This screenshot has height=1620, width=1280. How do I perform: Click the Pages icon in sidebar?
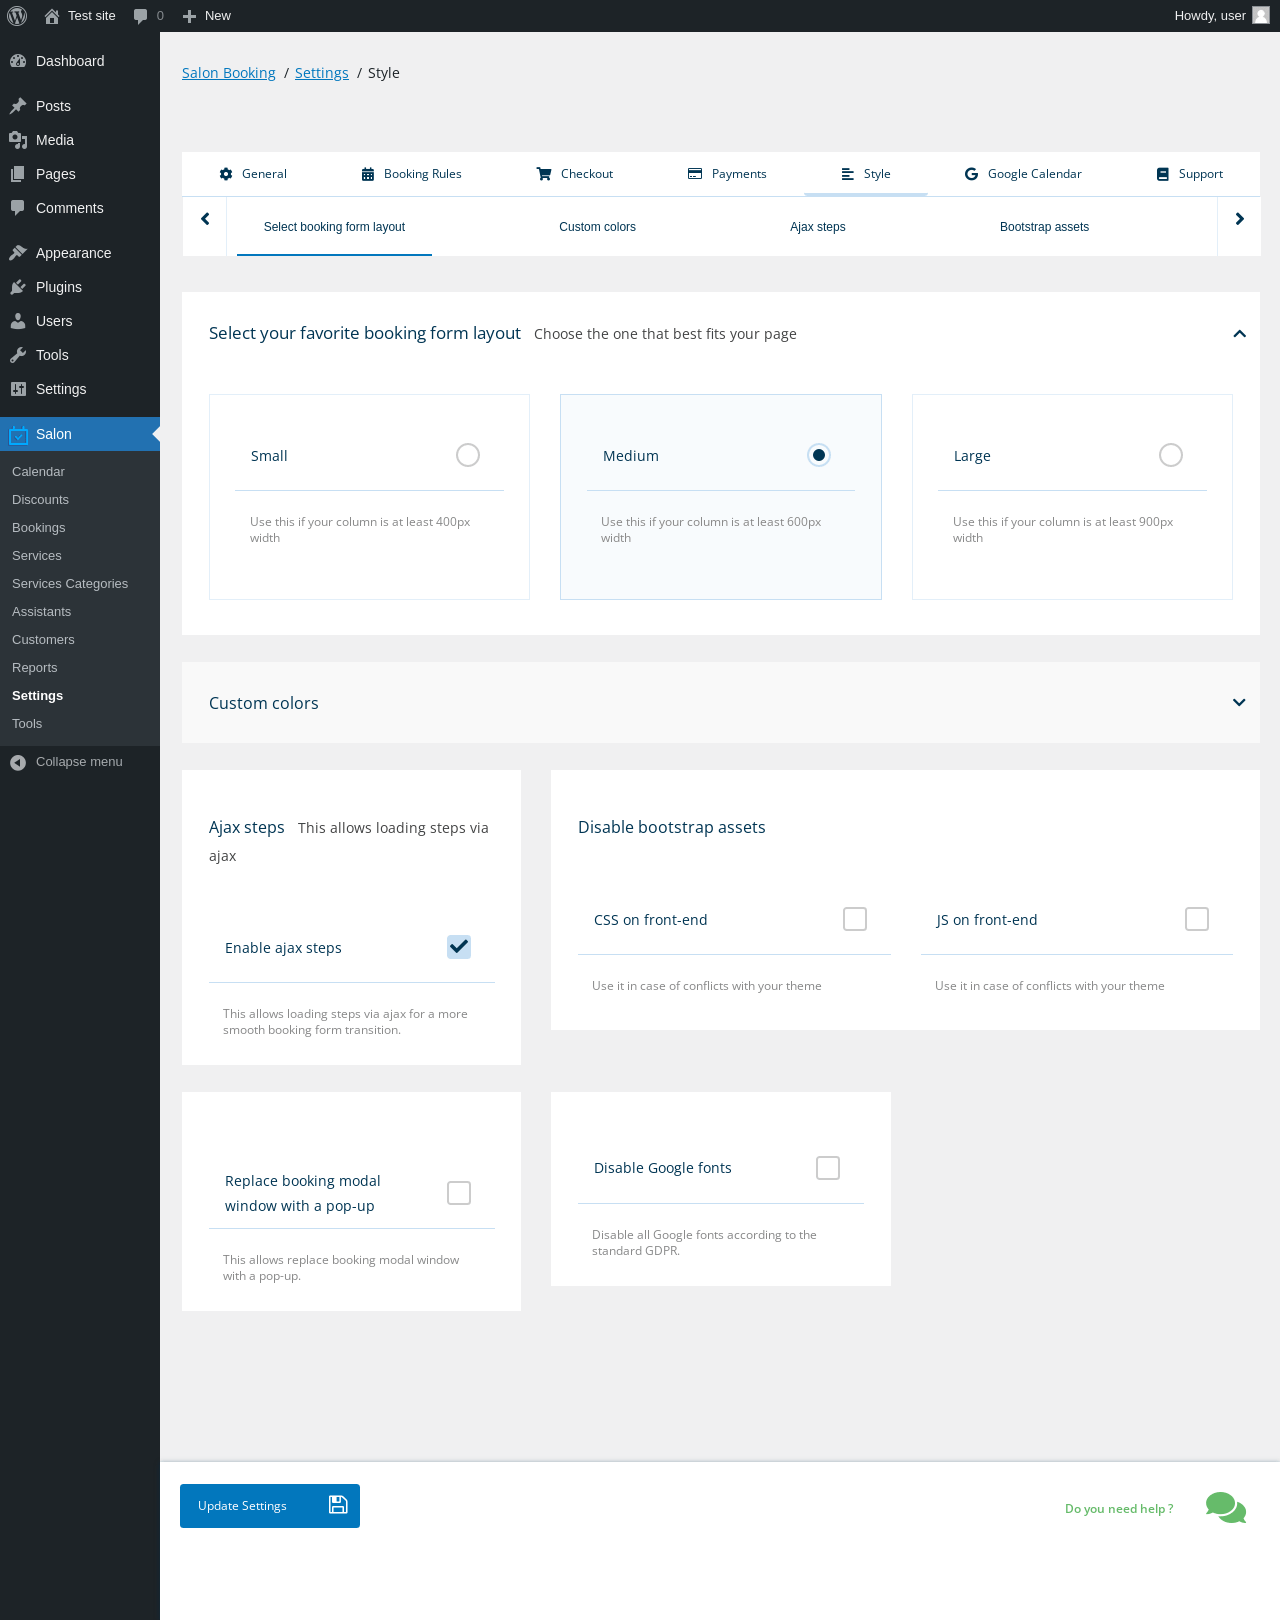18,174
